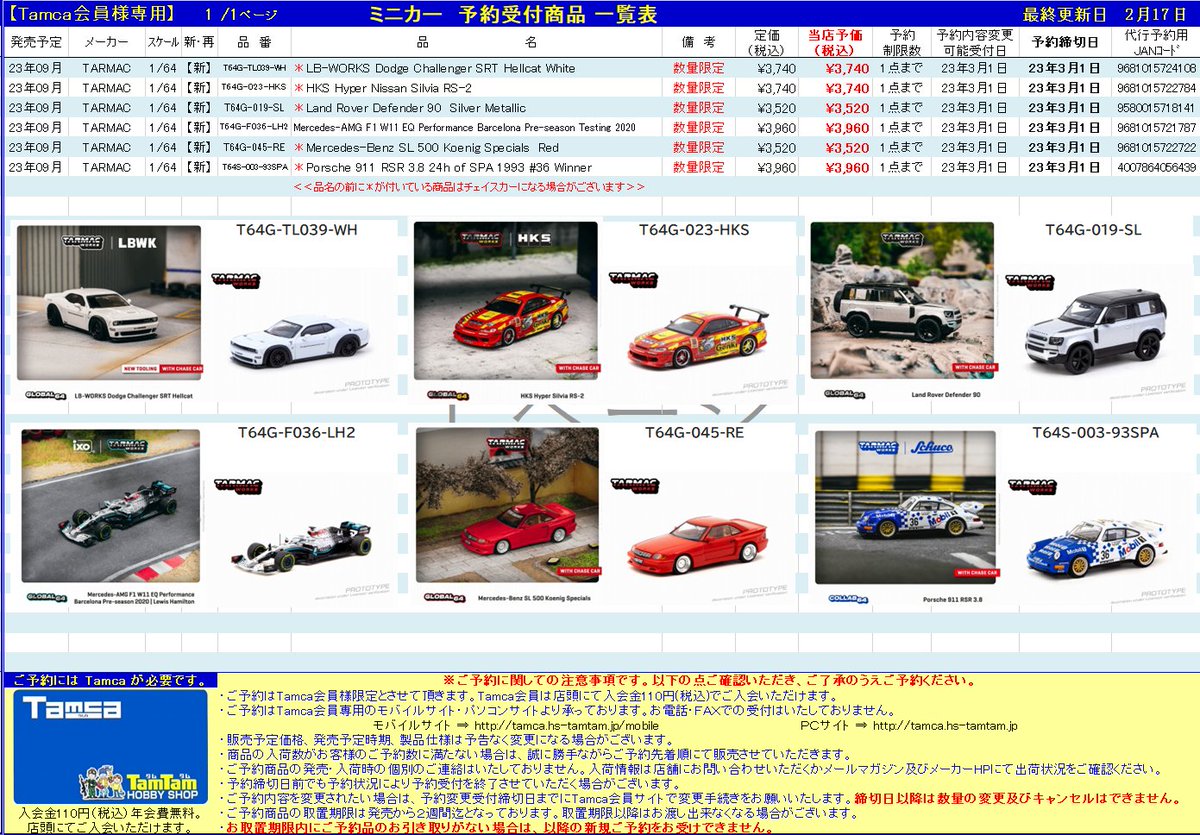
Task: Click the LBWK logo on the Dodge Challenger photo
Action: pos(137,242)
